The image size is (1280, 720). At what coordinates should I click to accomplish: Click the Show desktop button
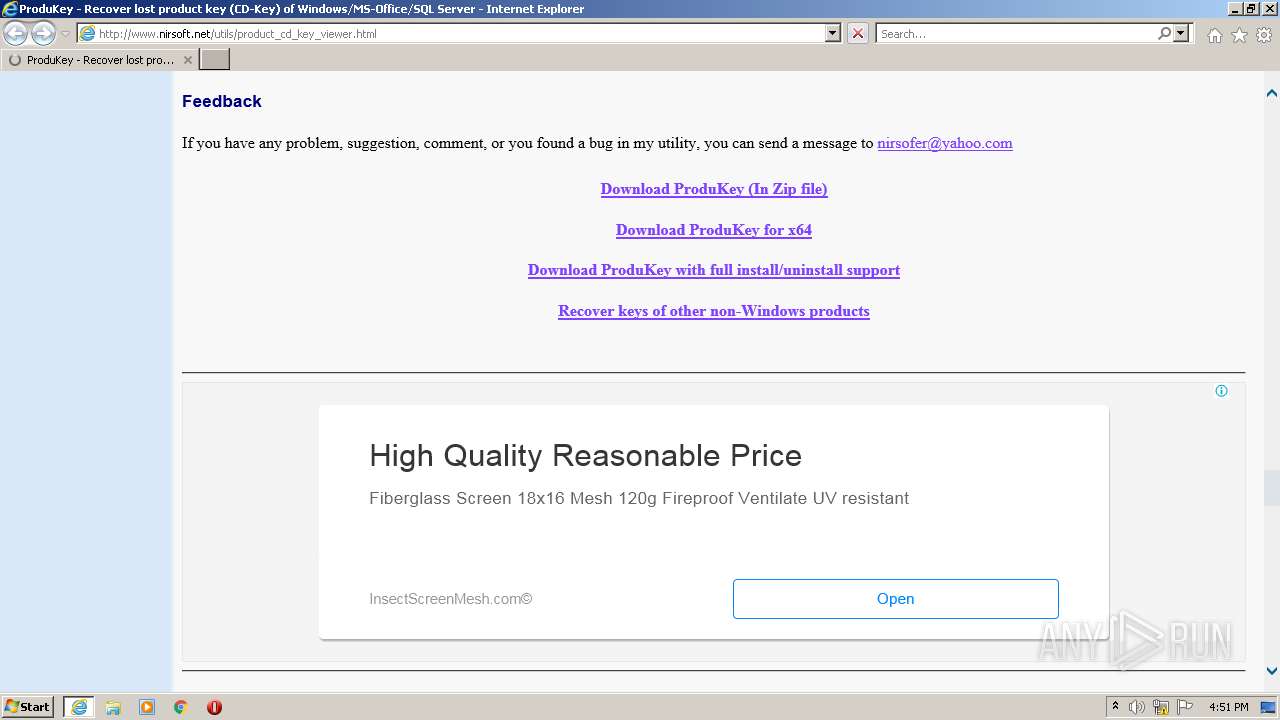click(1268, 707)
